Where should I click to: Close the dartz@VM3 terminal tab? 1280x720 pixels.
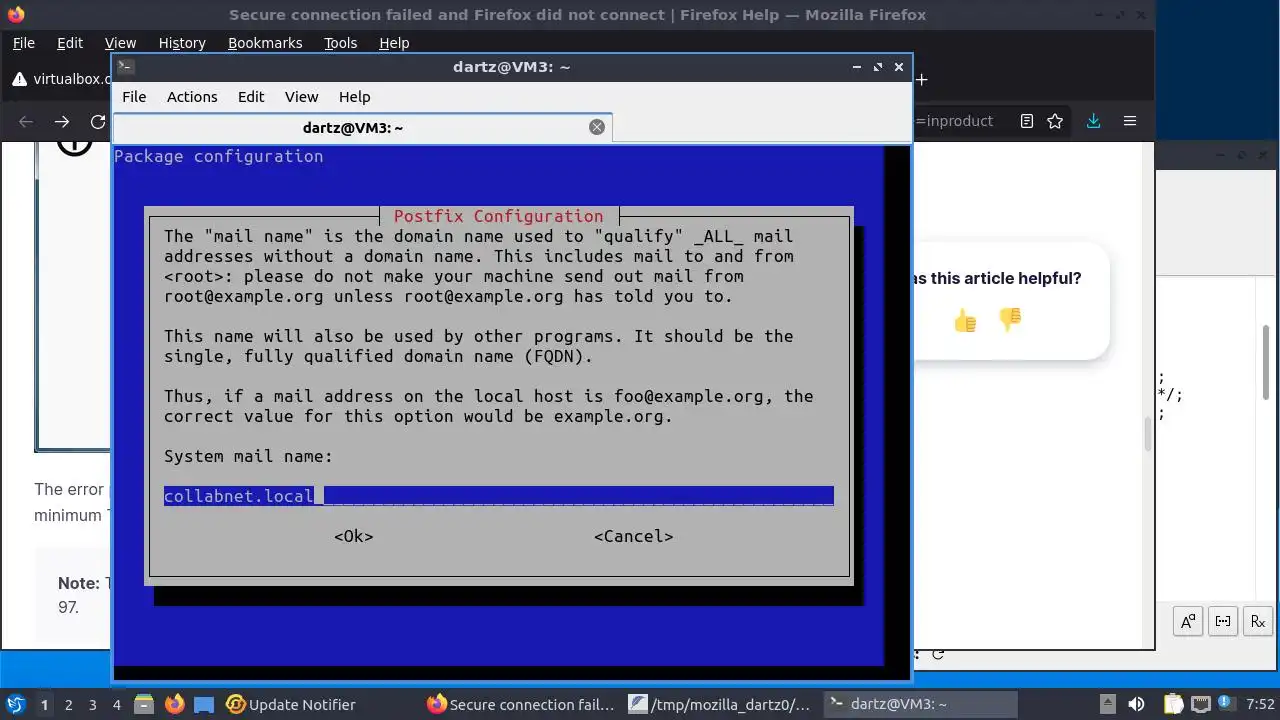[597, 127]
